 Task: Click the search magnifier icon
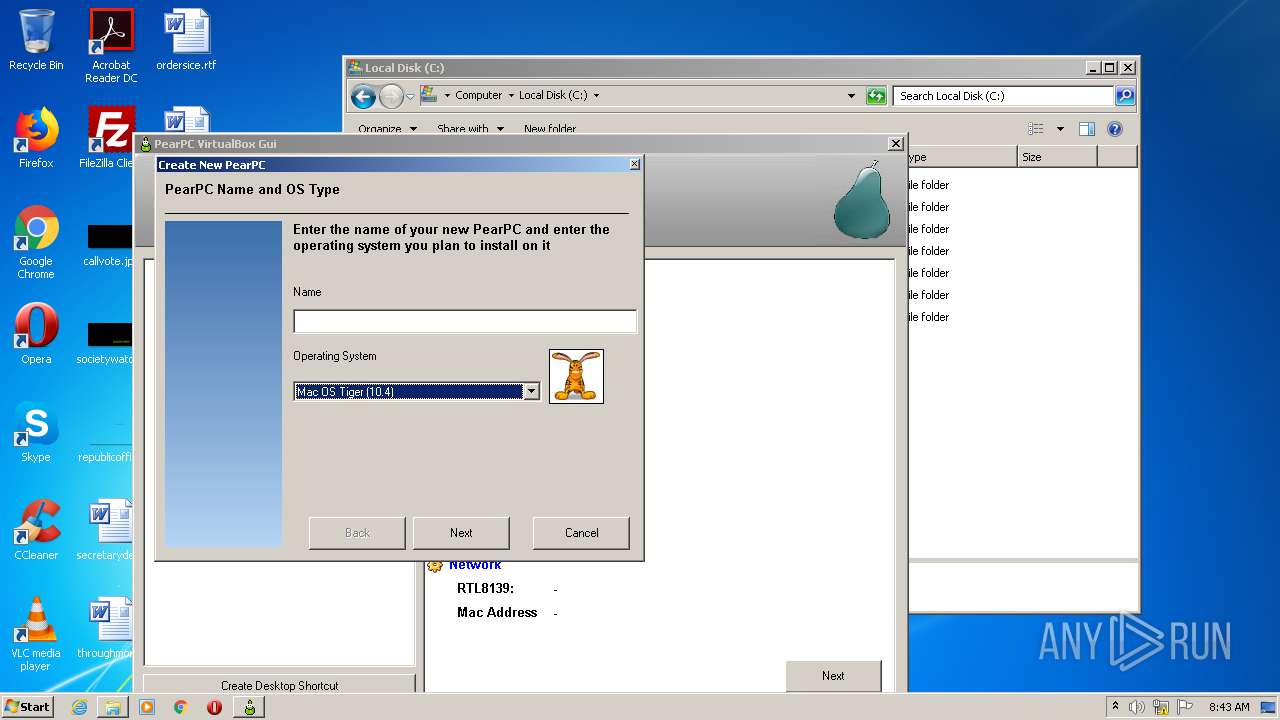(x=1125, y=96)
